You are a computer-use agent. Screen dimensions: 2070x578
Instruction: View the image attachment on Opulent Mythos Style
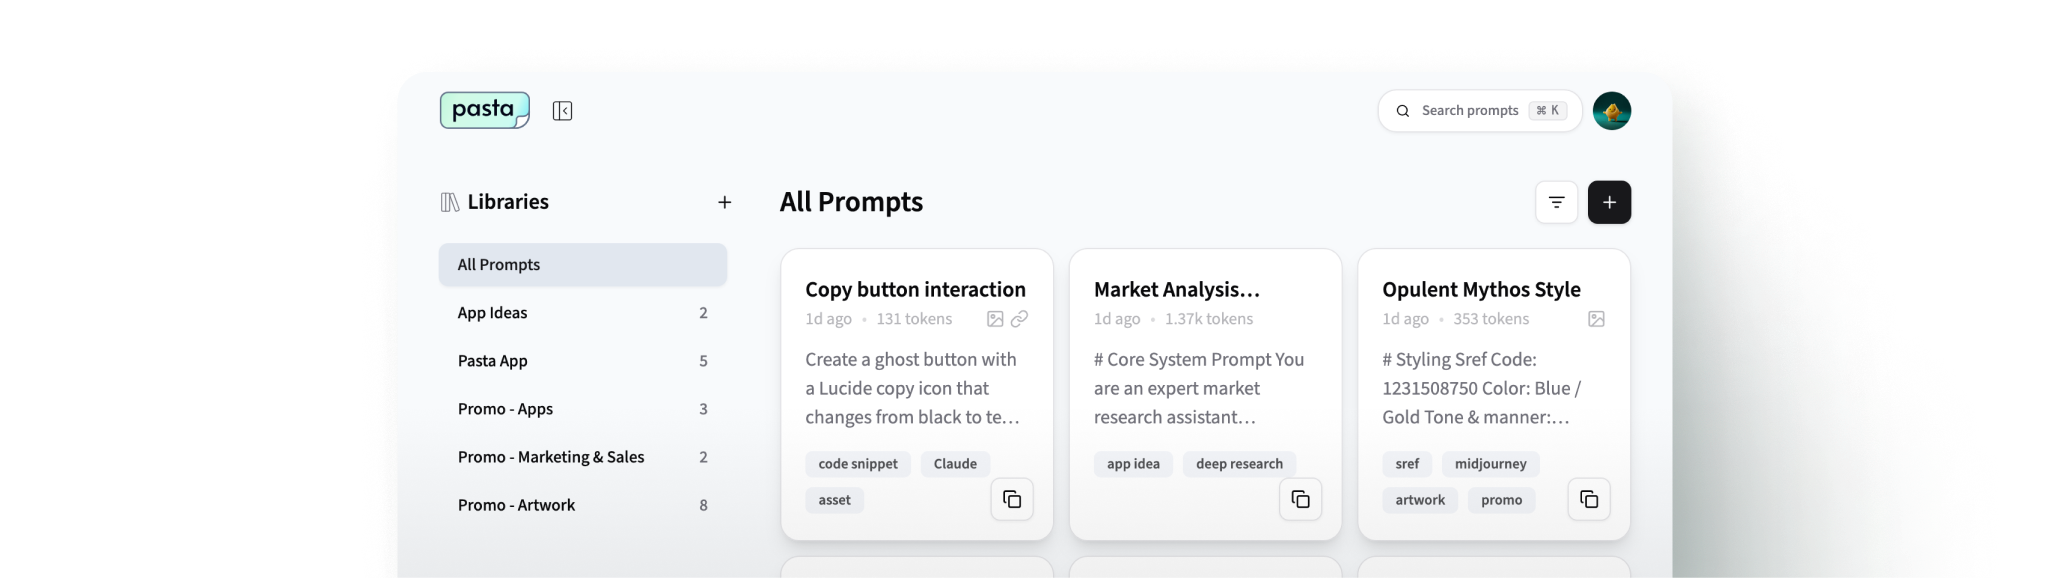tap(1596, 319)
